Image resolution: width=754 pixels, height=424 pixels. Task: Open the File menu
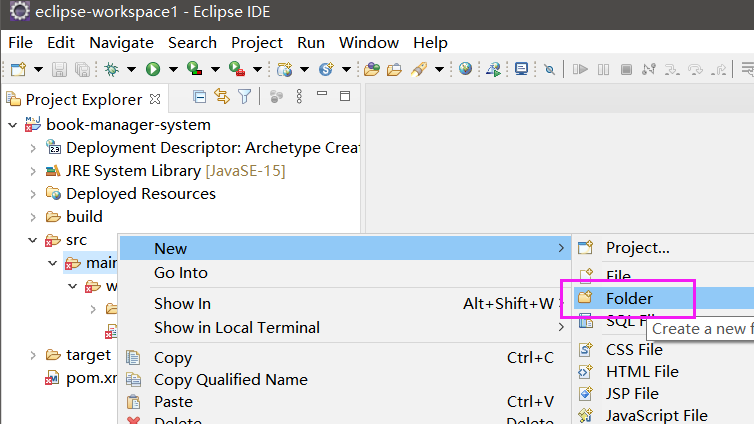20,43
